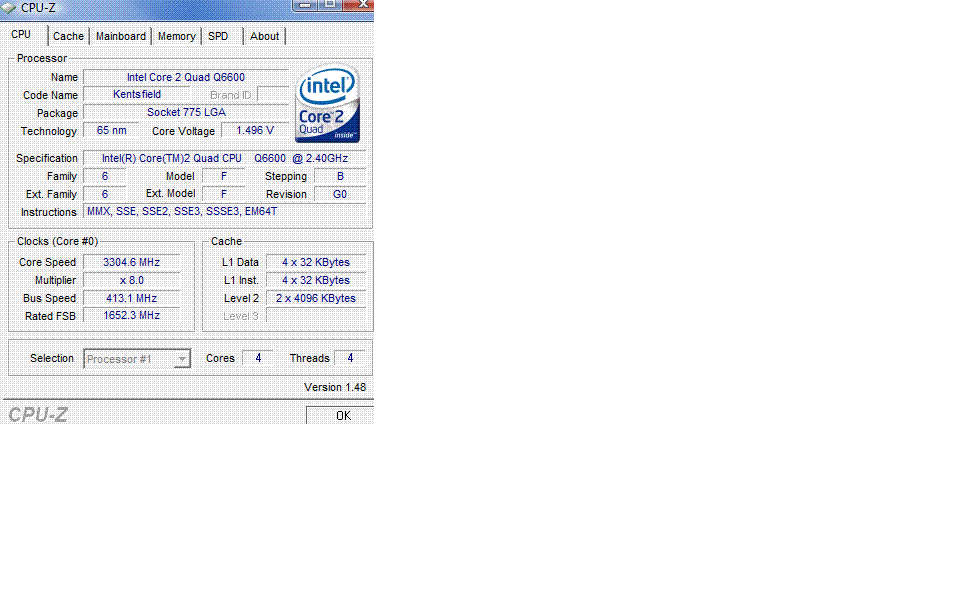
Task: Click the Level 2 value '2 x 4096 KBytes'
Action: tap(316, 298)
